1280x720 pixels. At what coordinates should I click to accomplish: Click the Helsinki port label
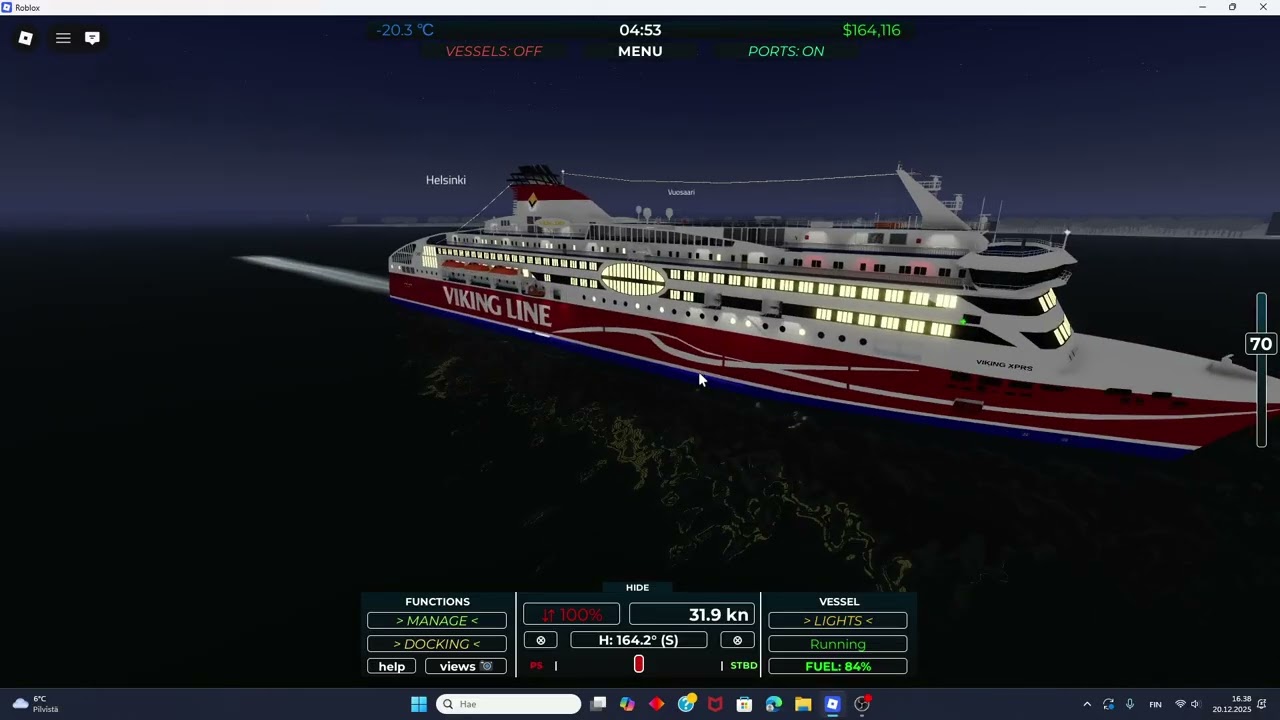pos(446,180)
